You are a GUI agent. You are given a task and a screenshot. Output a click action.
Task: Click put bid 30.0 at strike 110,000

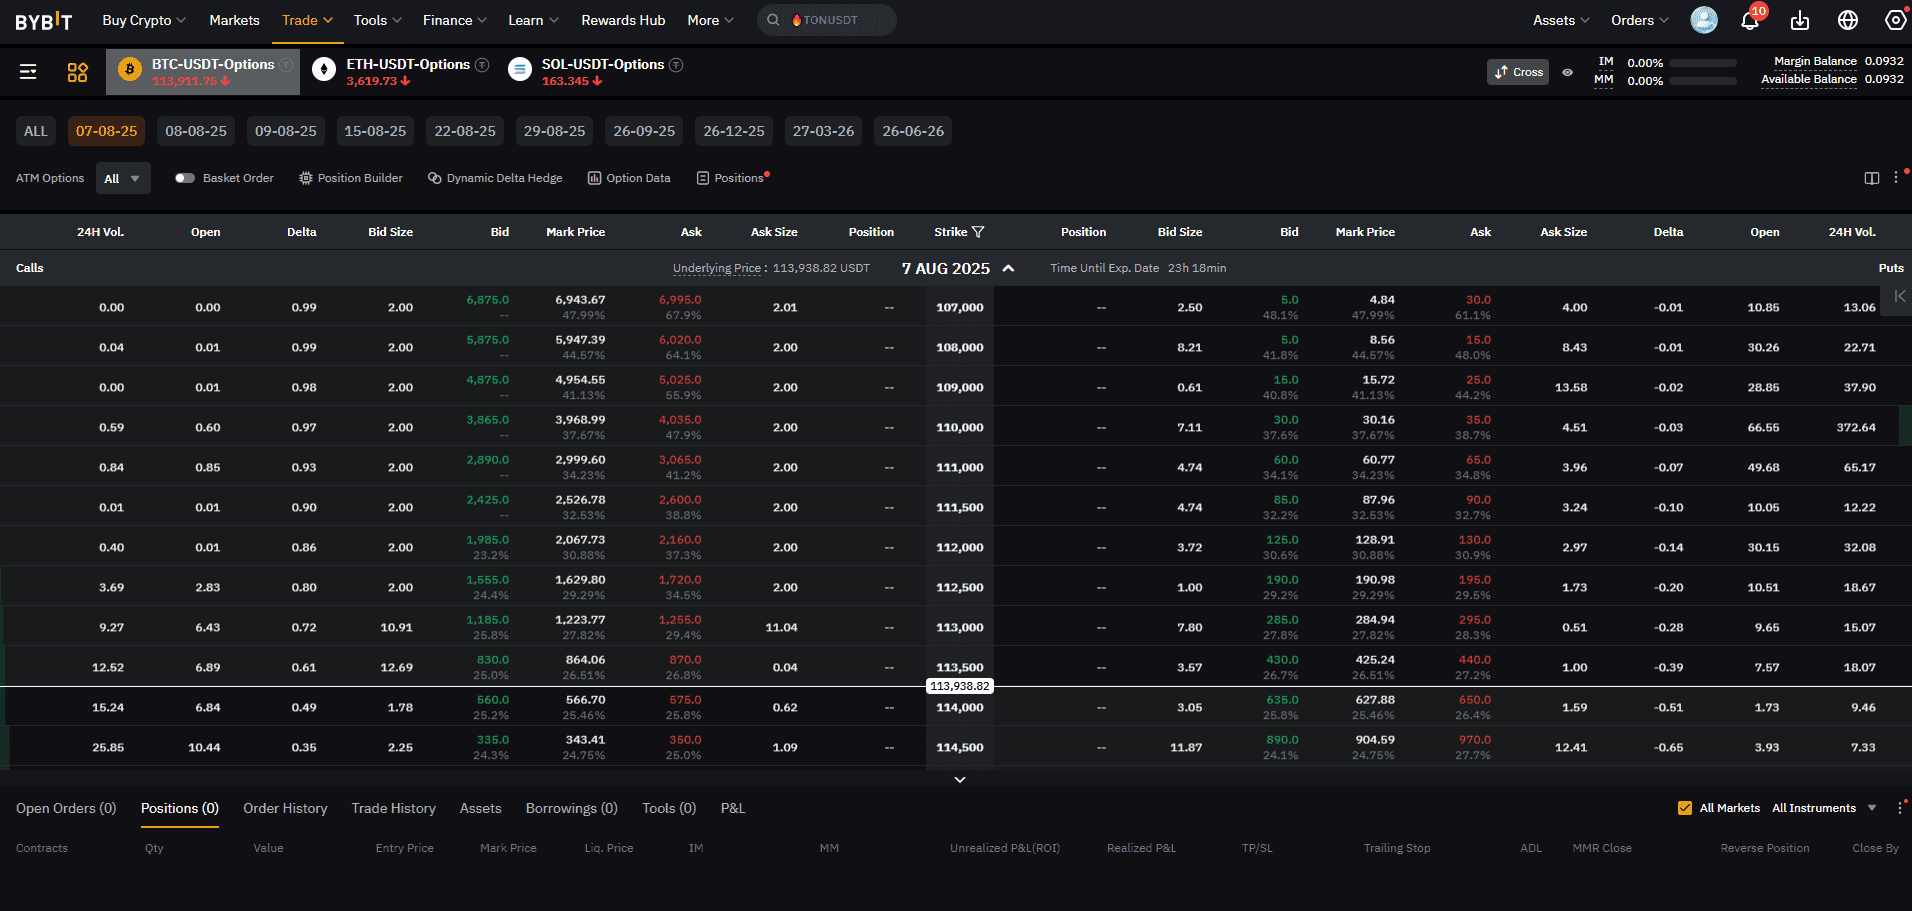pos(1286,420)
